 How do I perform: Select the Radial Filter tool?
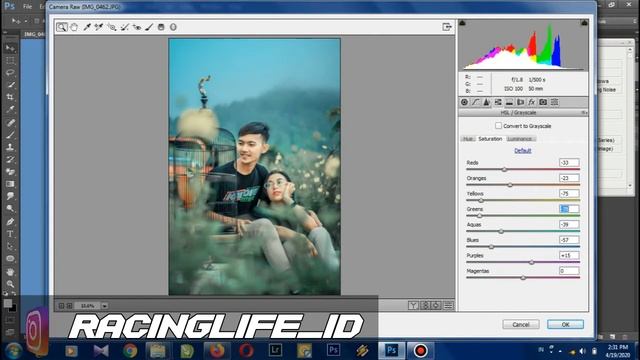click(x=173, y=27)
